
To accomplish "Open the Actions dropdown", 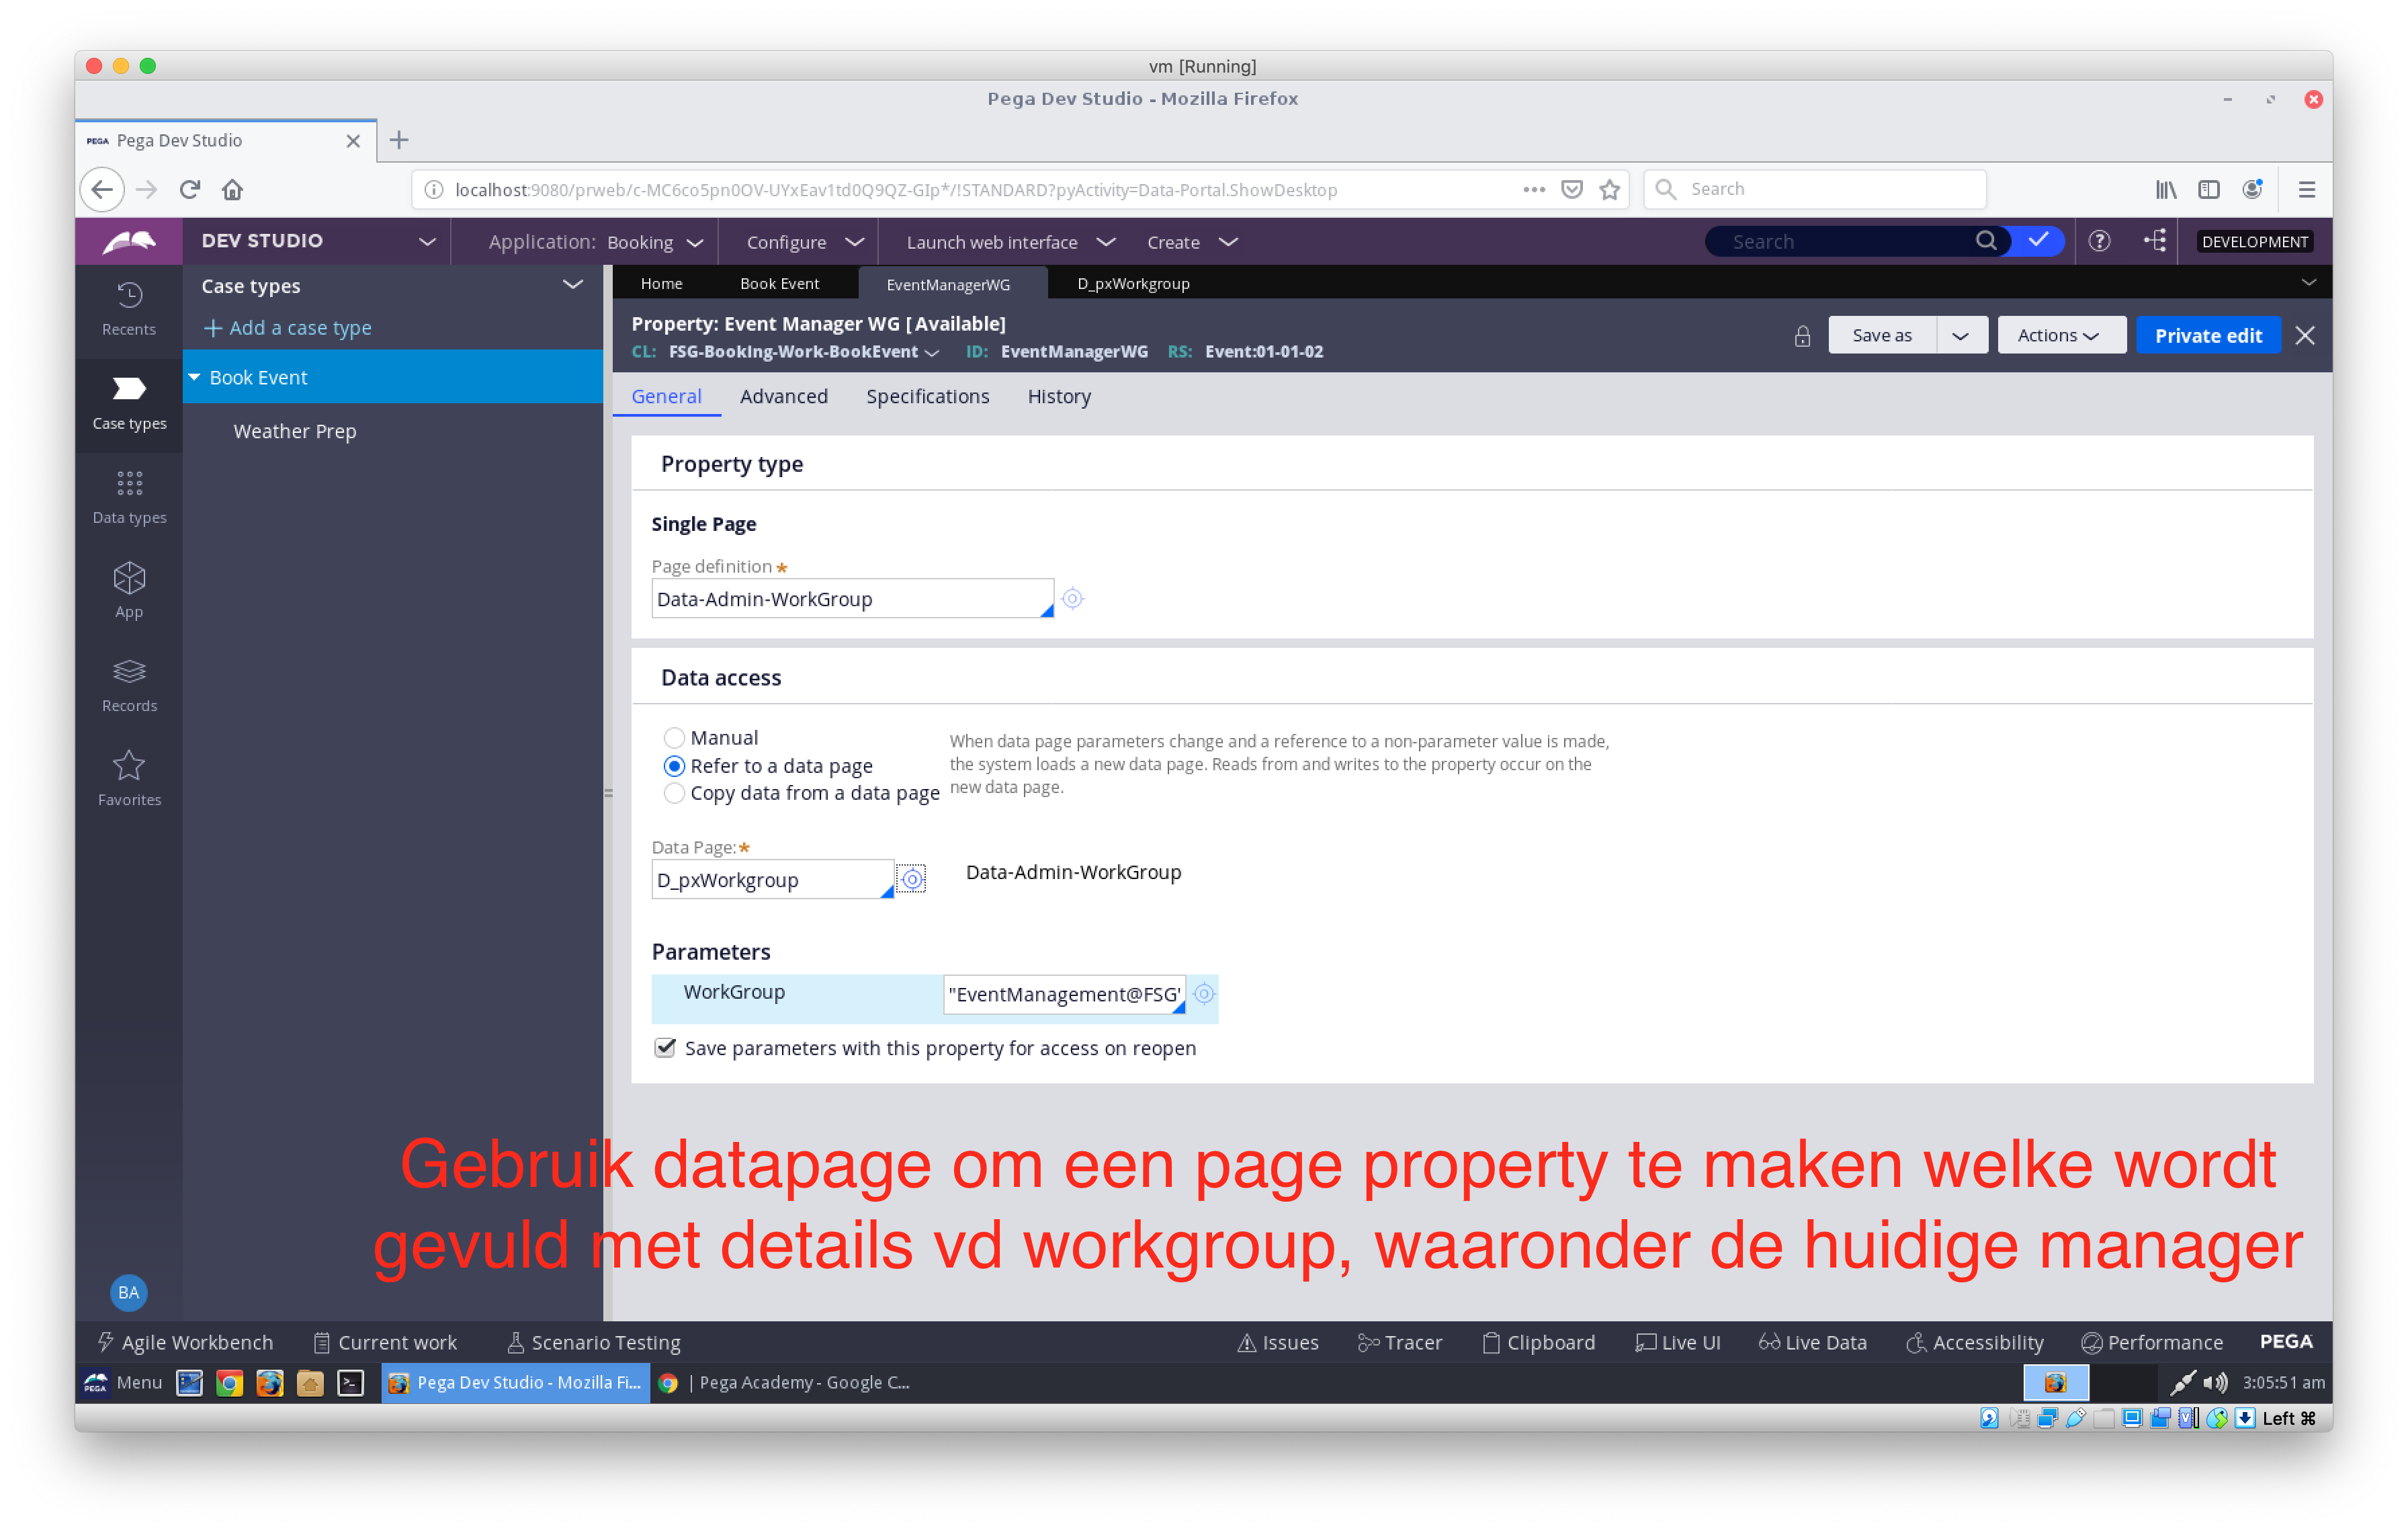I will click(x=2061, y=335).
